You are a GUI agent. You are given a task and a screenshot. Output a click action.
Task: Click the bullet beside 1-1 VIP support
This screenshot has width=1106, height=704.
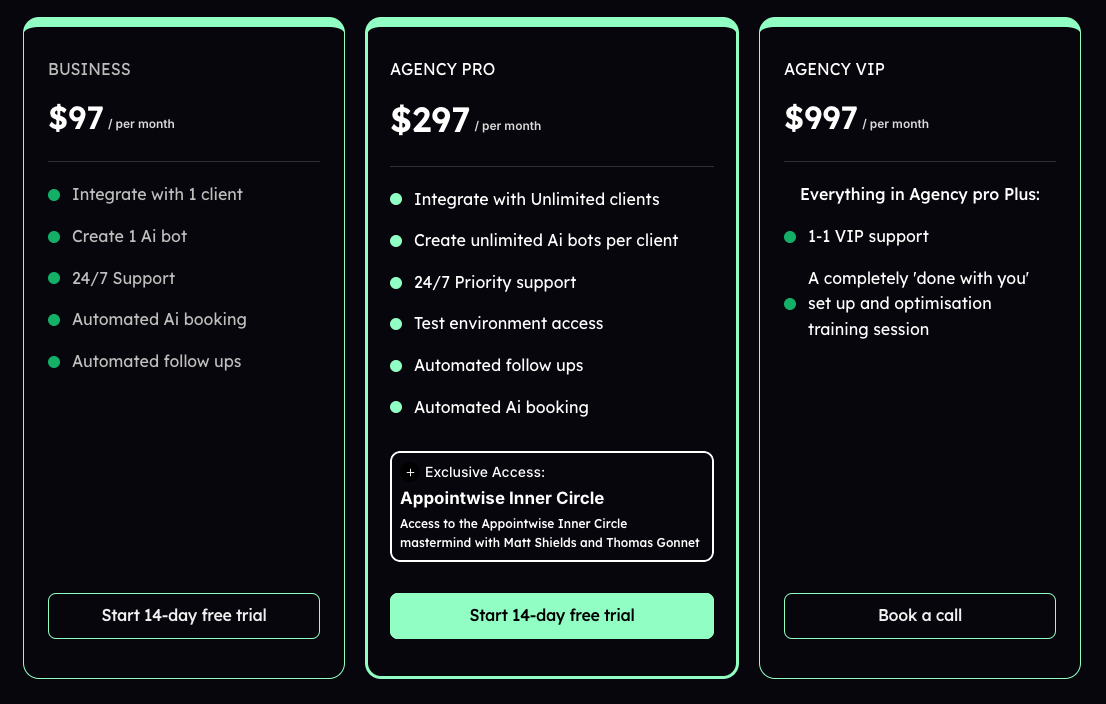(790, 237)
